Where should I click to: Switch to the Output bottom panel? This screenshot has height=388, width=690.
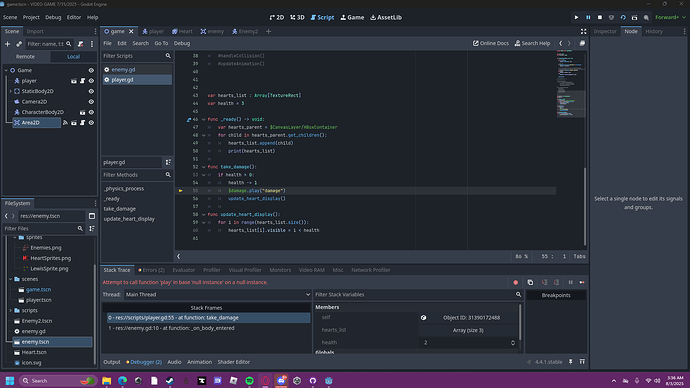tap(112, 362)
